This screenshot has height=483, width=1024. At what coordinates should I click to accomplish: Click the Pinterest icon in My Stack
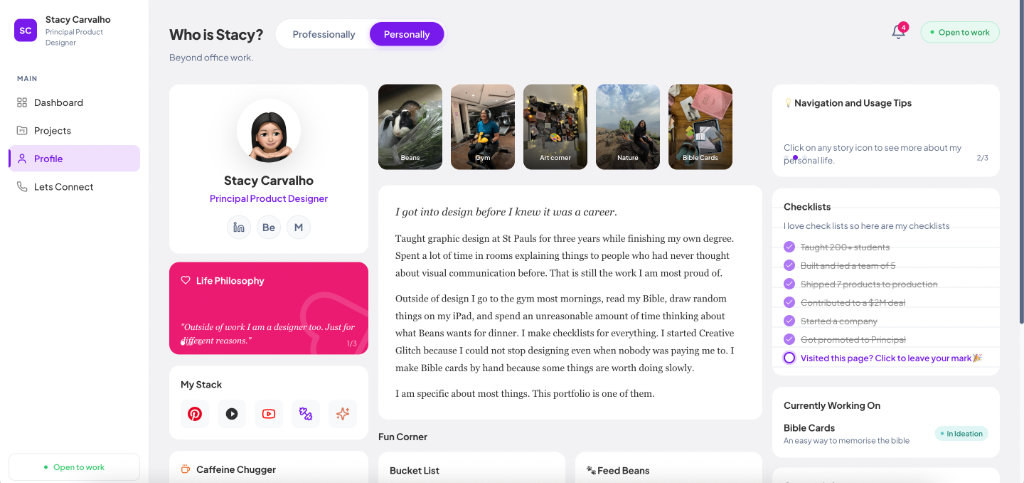[195, 413]
